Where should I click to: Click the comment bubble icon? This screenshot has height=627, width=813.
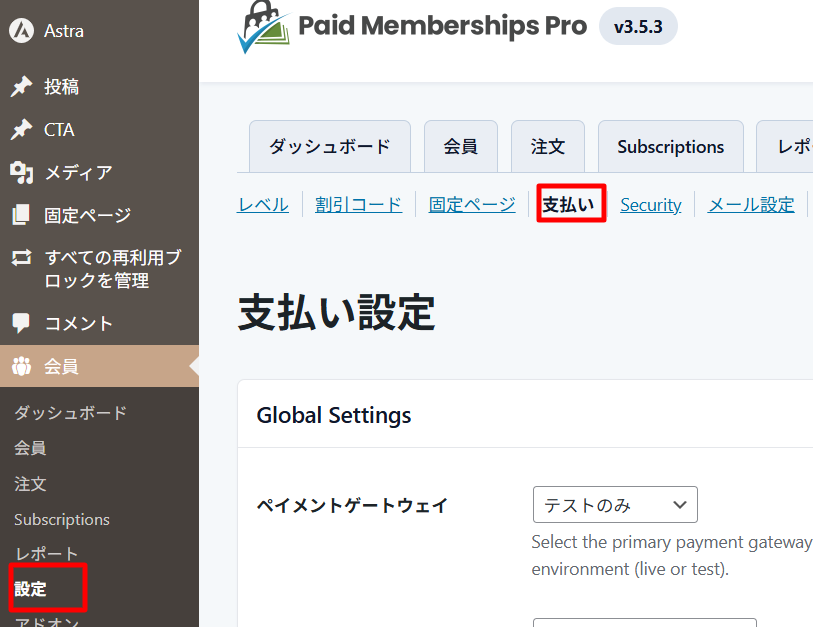tap(21, 323)
